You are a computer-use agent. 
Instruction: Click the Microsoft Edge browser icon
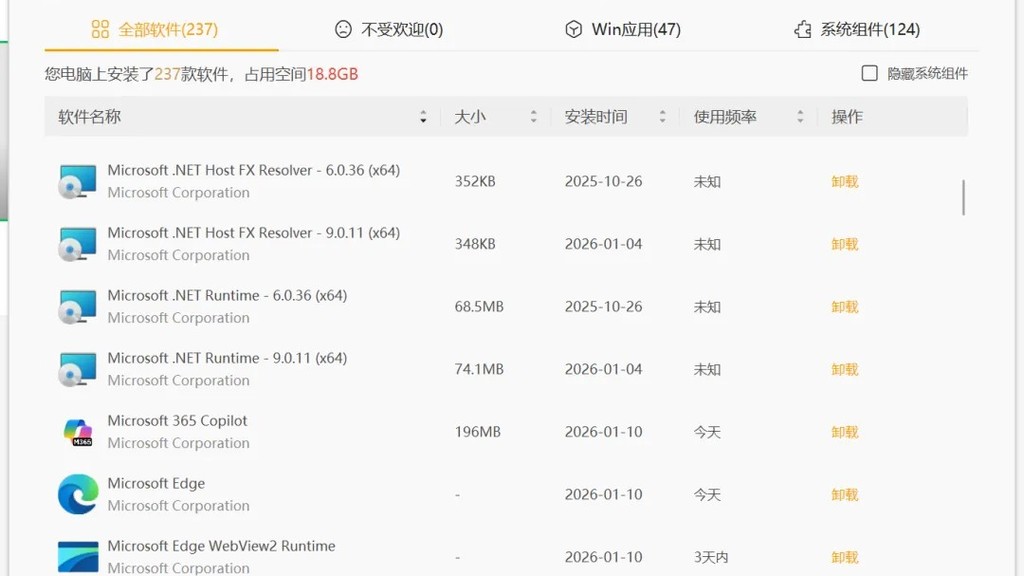coord(78,494)
